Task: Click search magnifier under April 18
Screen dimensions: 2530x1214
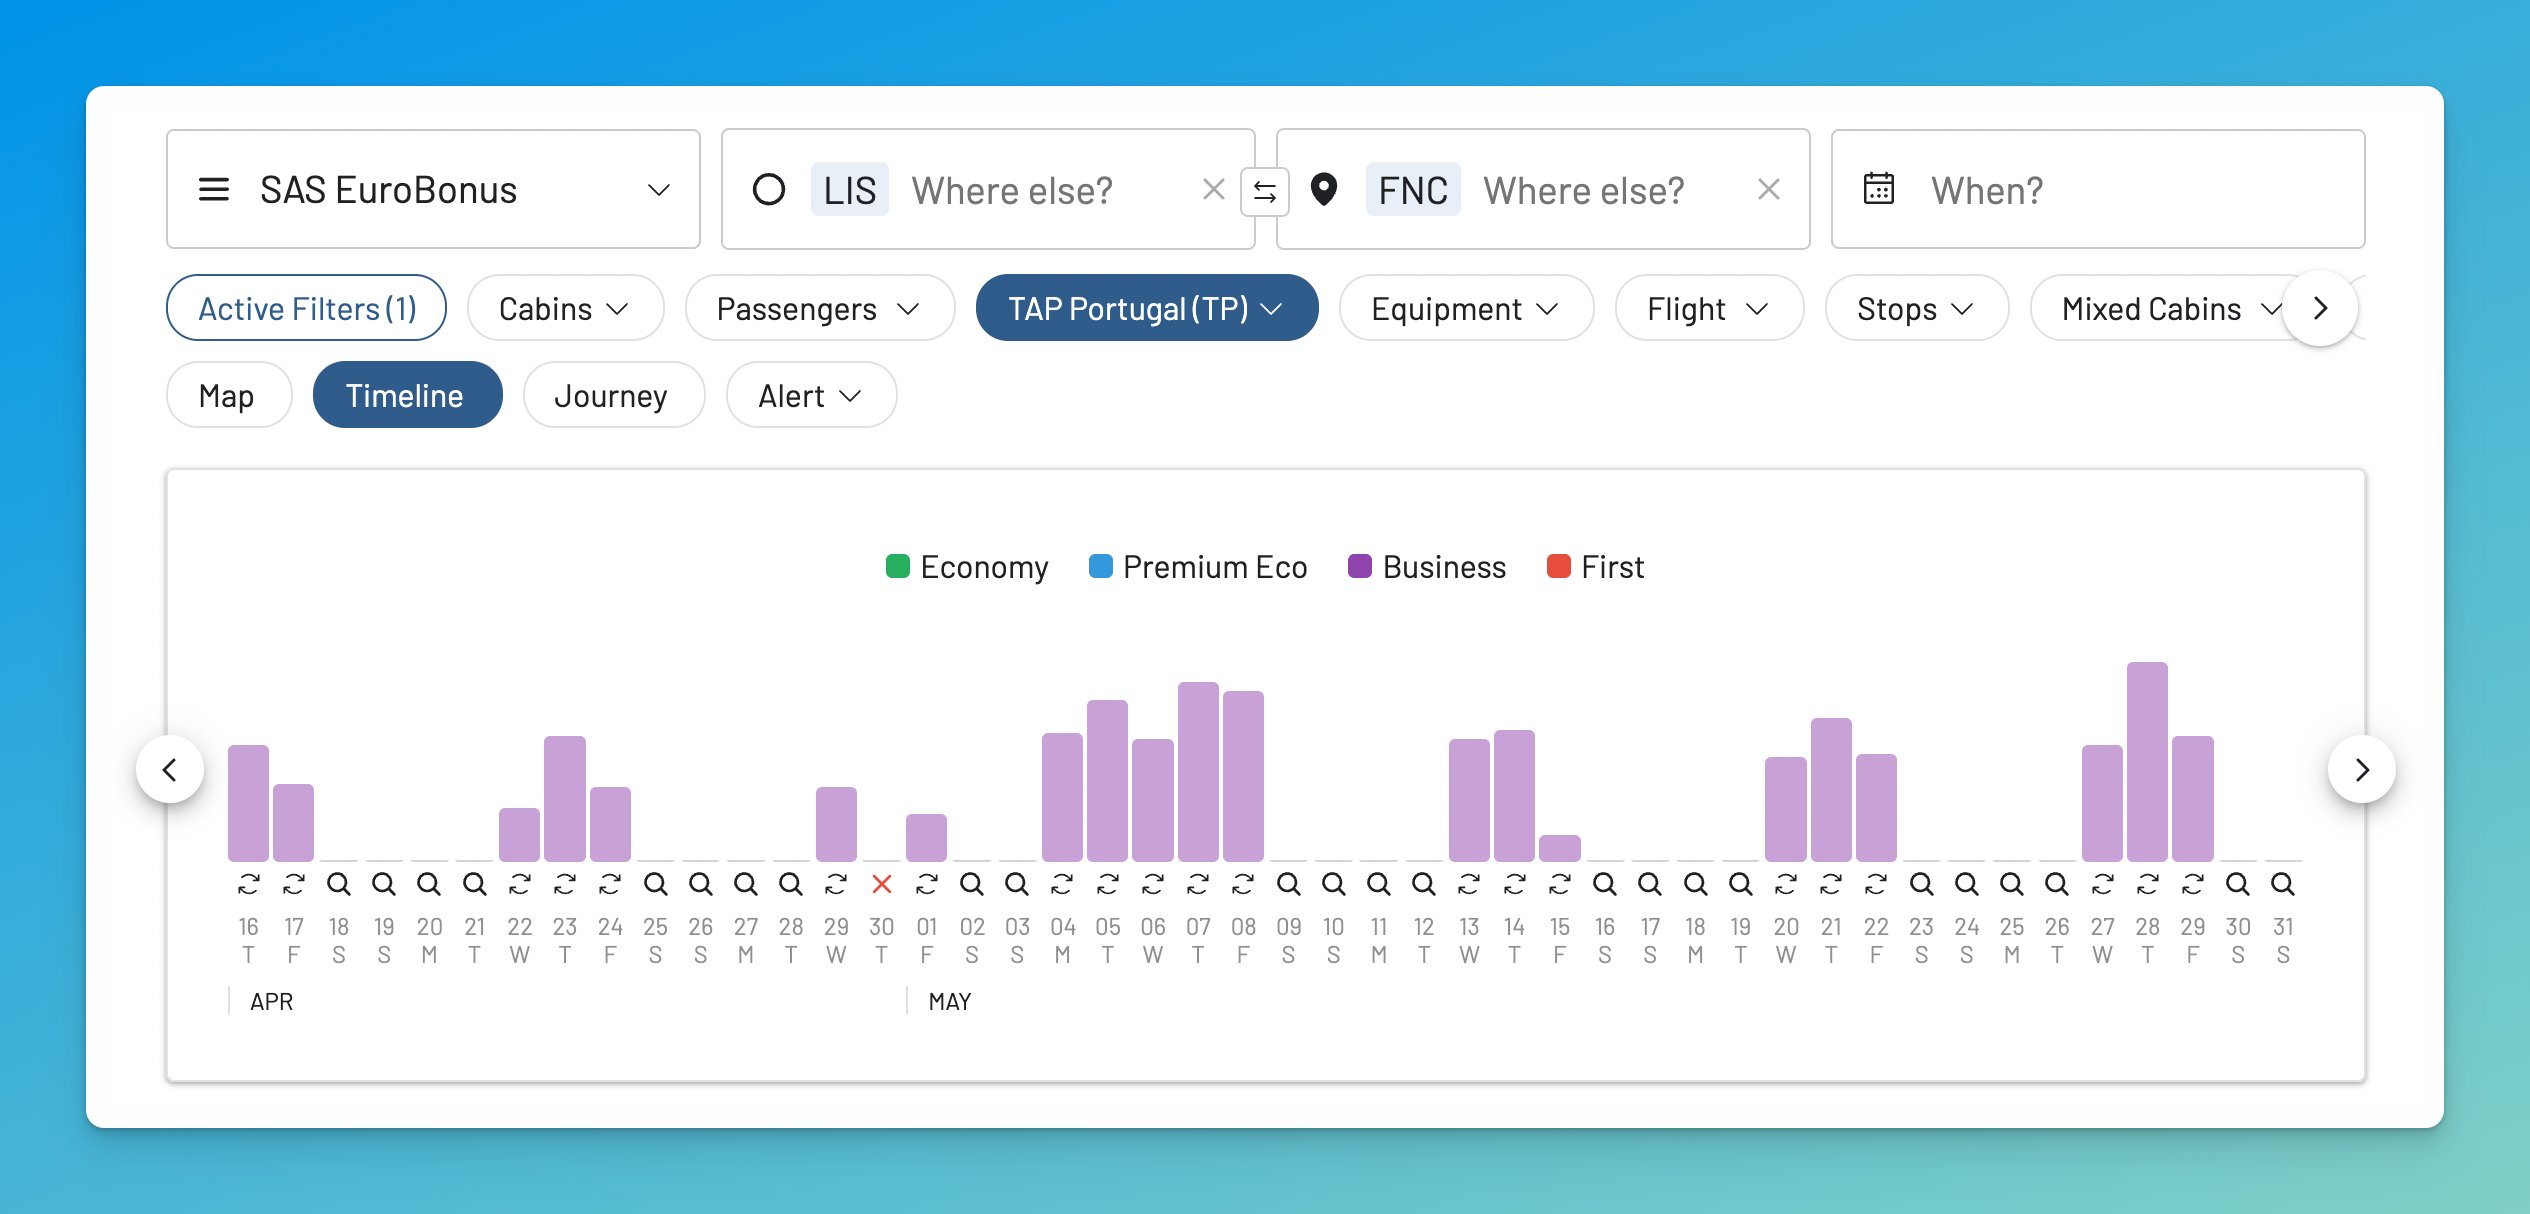Action: pyautogui.click(x=339, y=884)
